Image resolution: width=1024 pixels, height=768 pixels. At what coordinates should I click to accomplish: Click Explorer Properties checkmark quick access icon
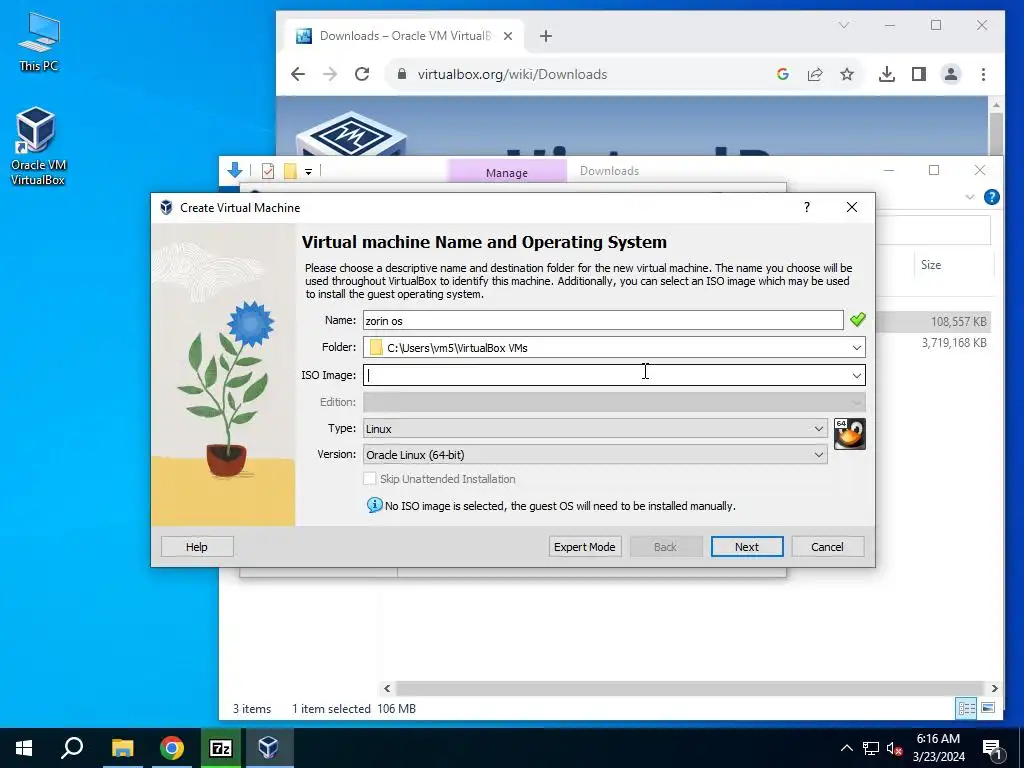[x=268, y=171]
